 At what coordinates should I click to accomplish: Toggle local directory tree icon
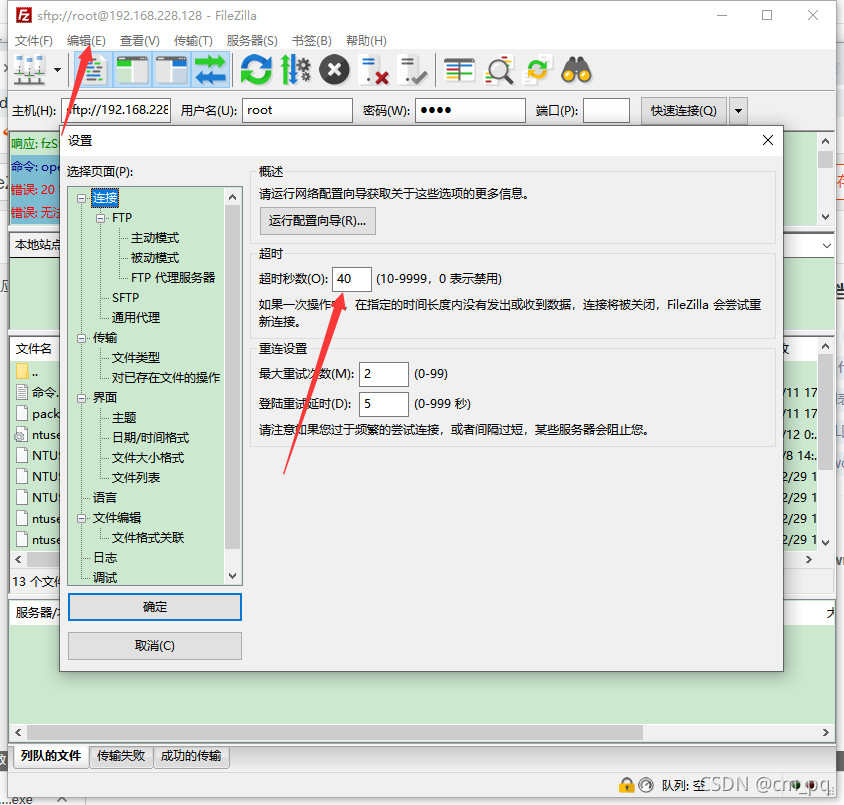point(132,70)
